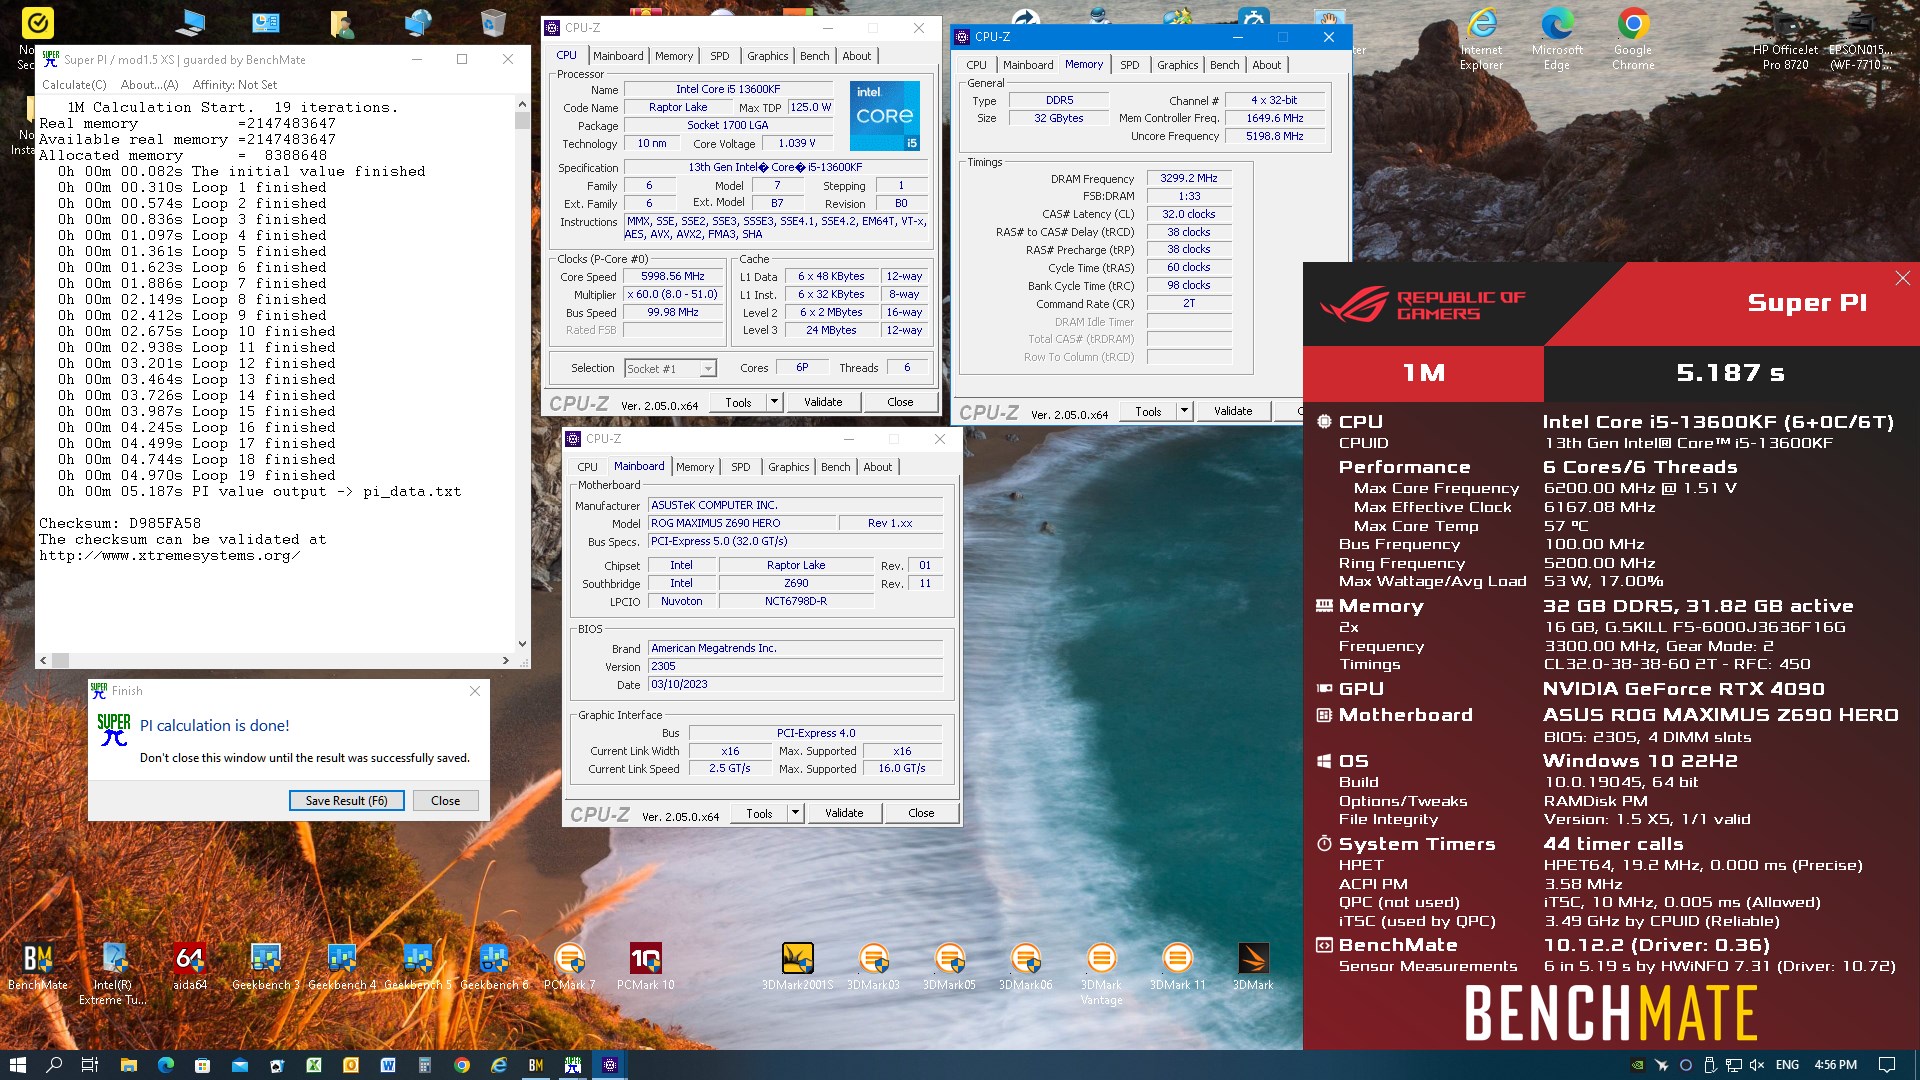
Task: Switch to Mainboard tab in top CPU-Z window
Action: [x=618, y=56]
